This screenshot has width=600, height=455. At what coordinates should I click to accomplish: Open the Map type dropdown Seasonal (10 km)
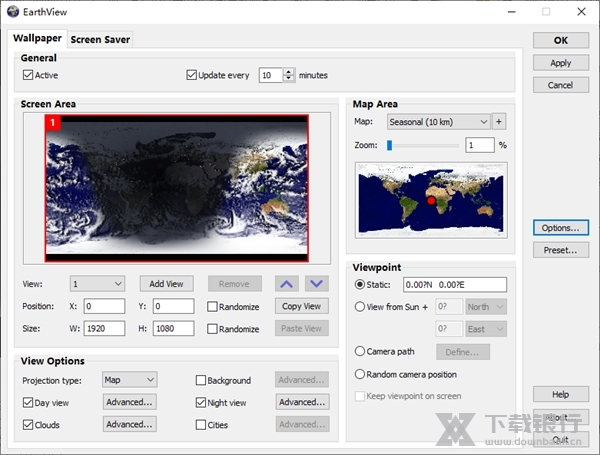pos(439,122)
